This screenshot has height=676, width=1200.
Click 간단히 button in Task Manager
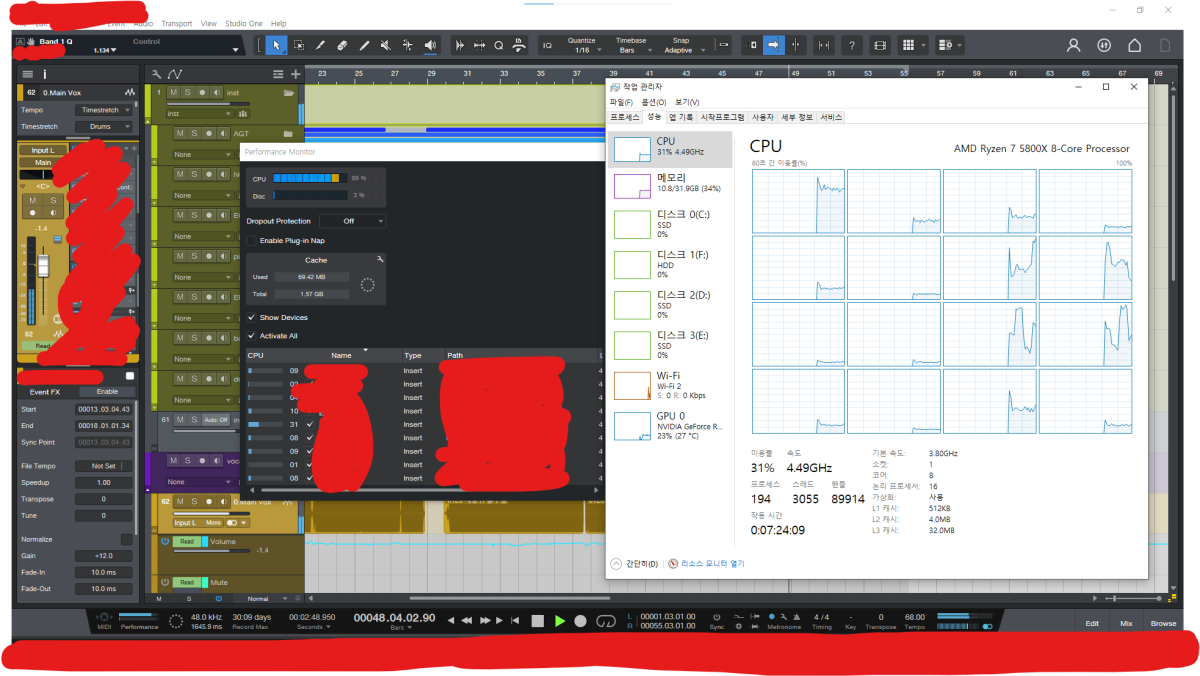click(636, 564)
